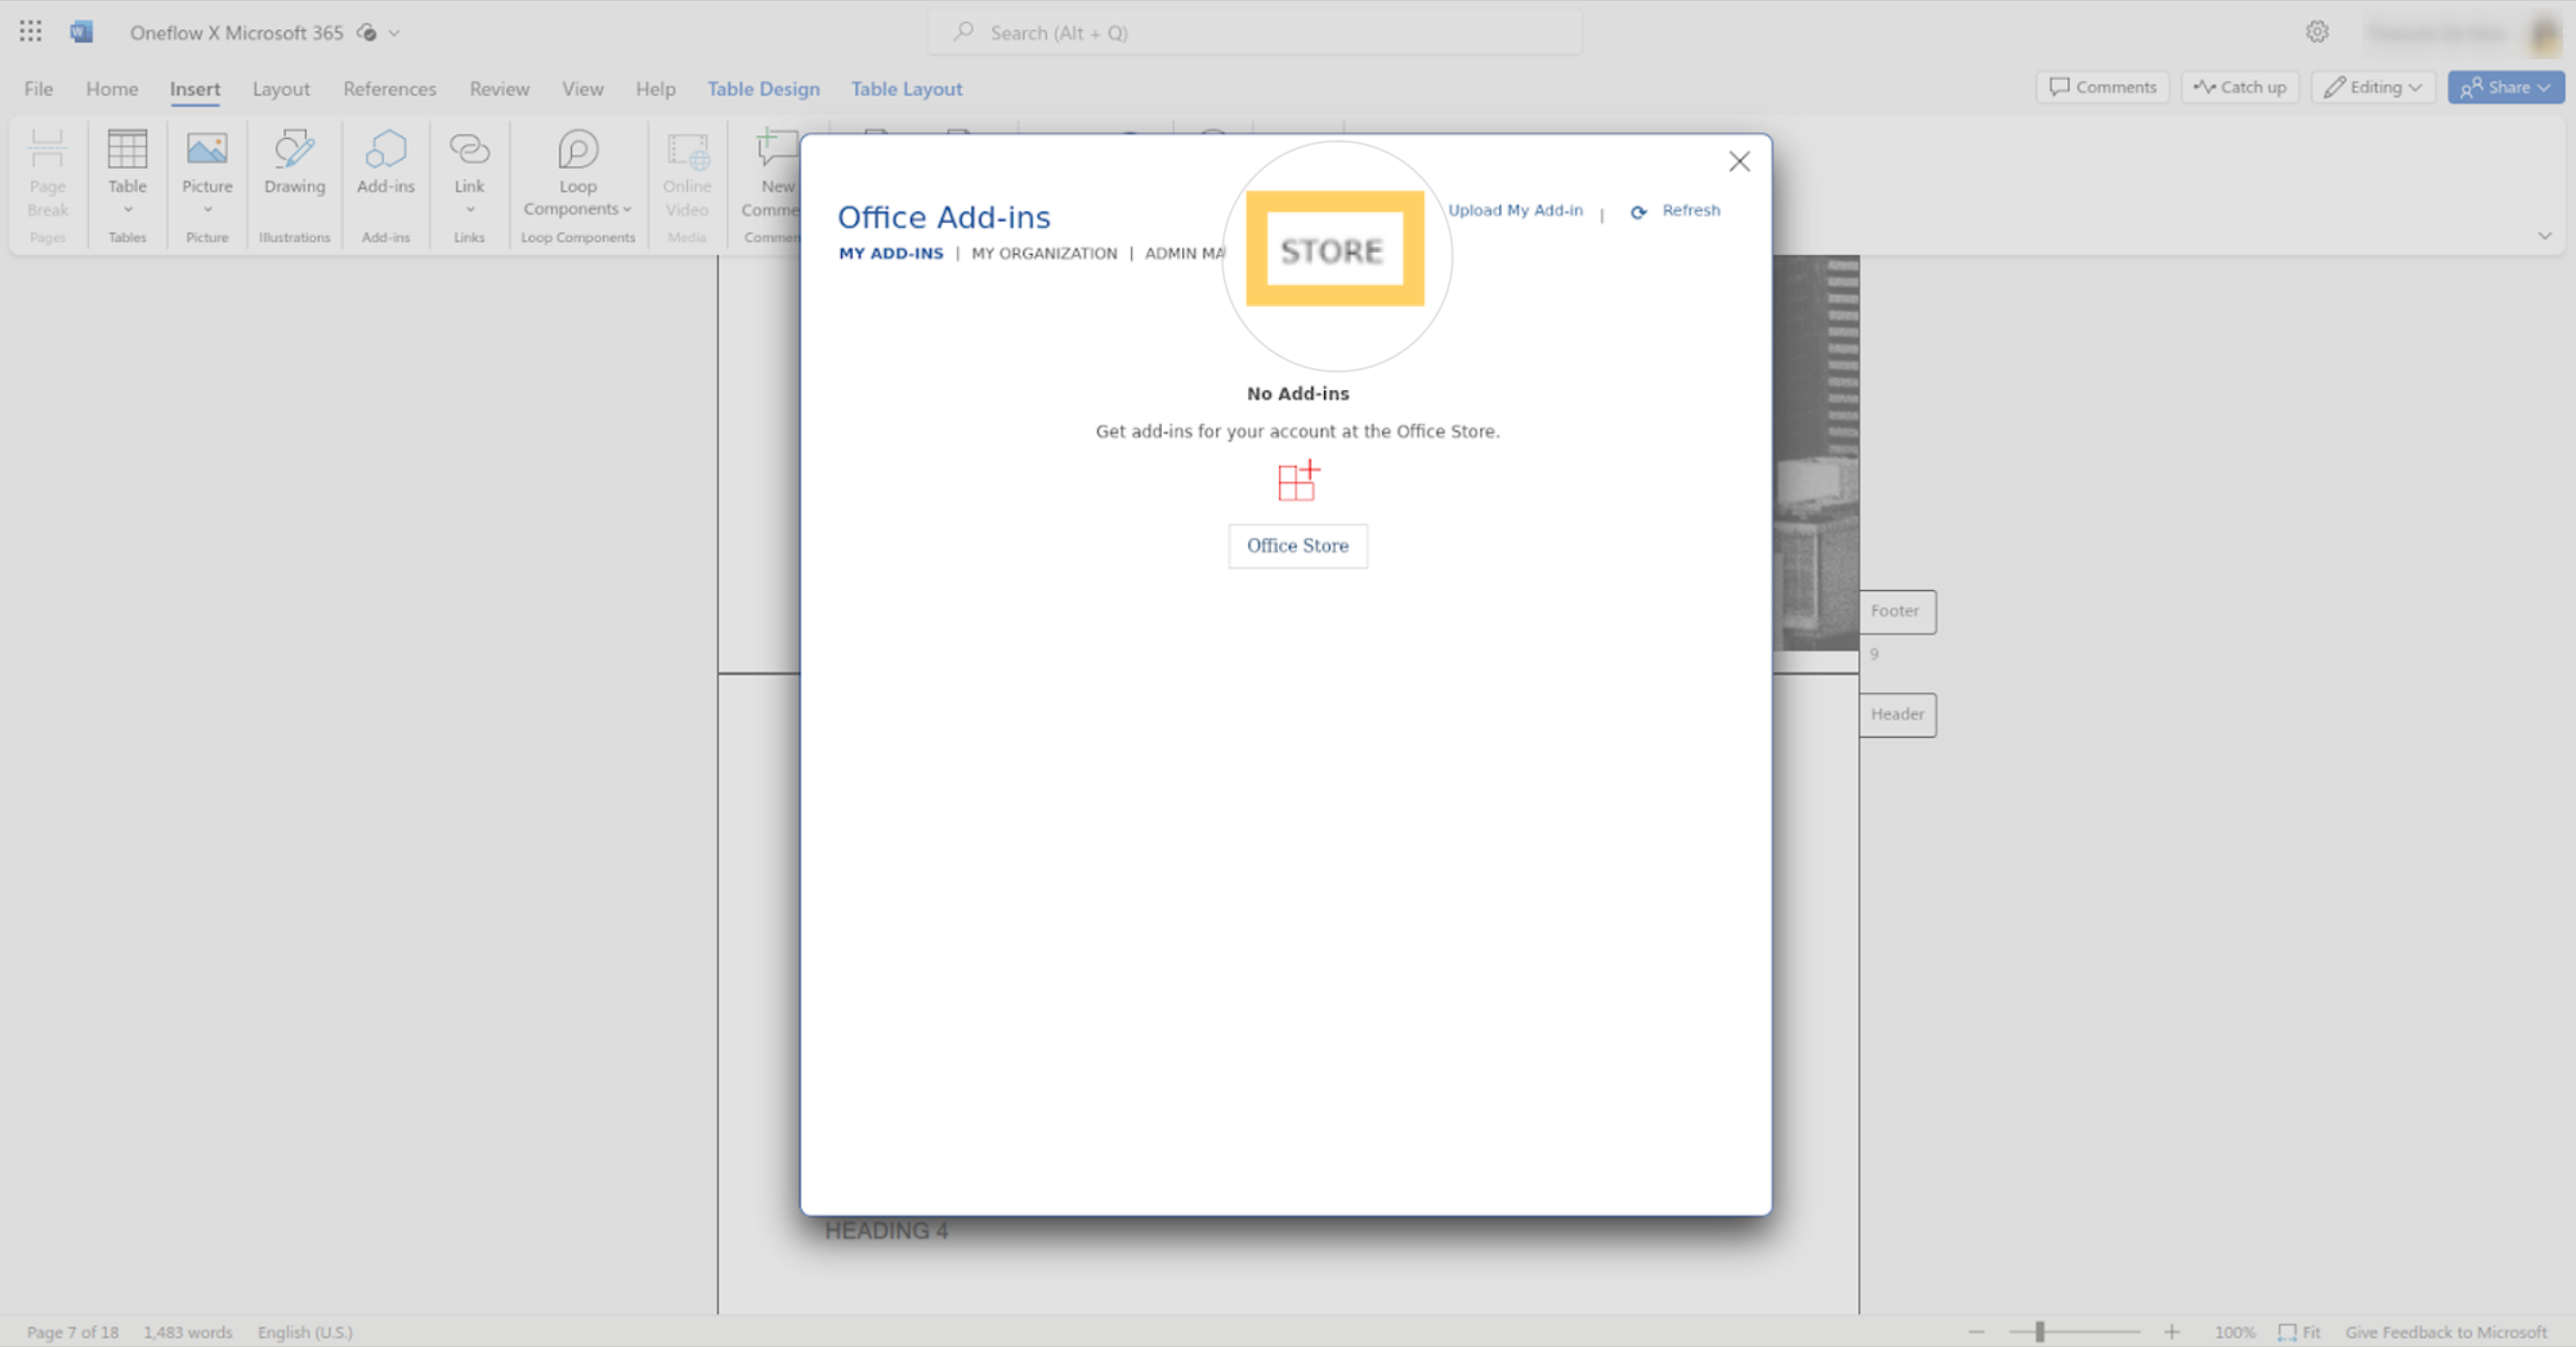Click the Link ribbon icon
The height and width of the screenshot is (1347, 2576).
[x=469, y=172]
